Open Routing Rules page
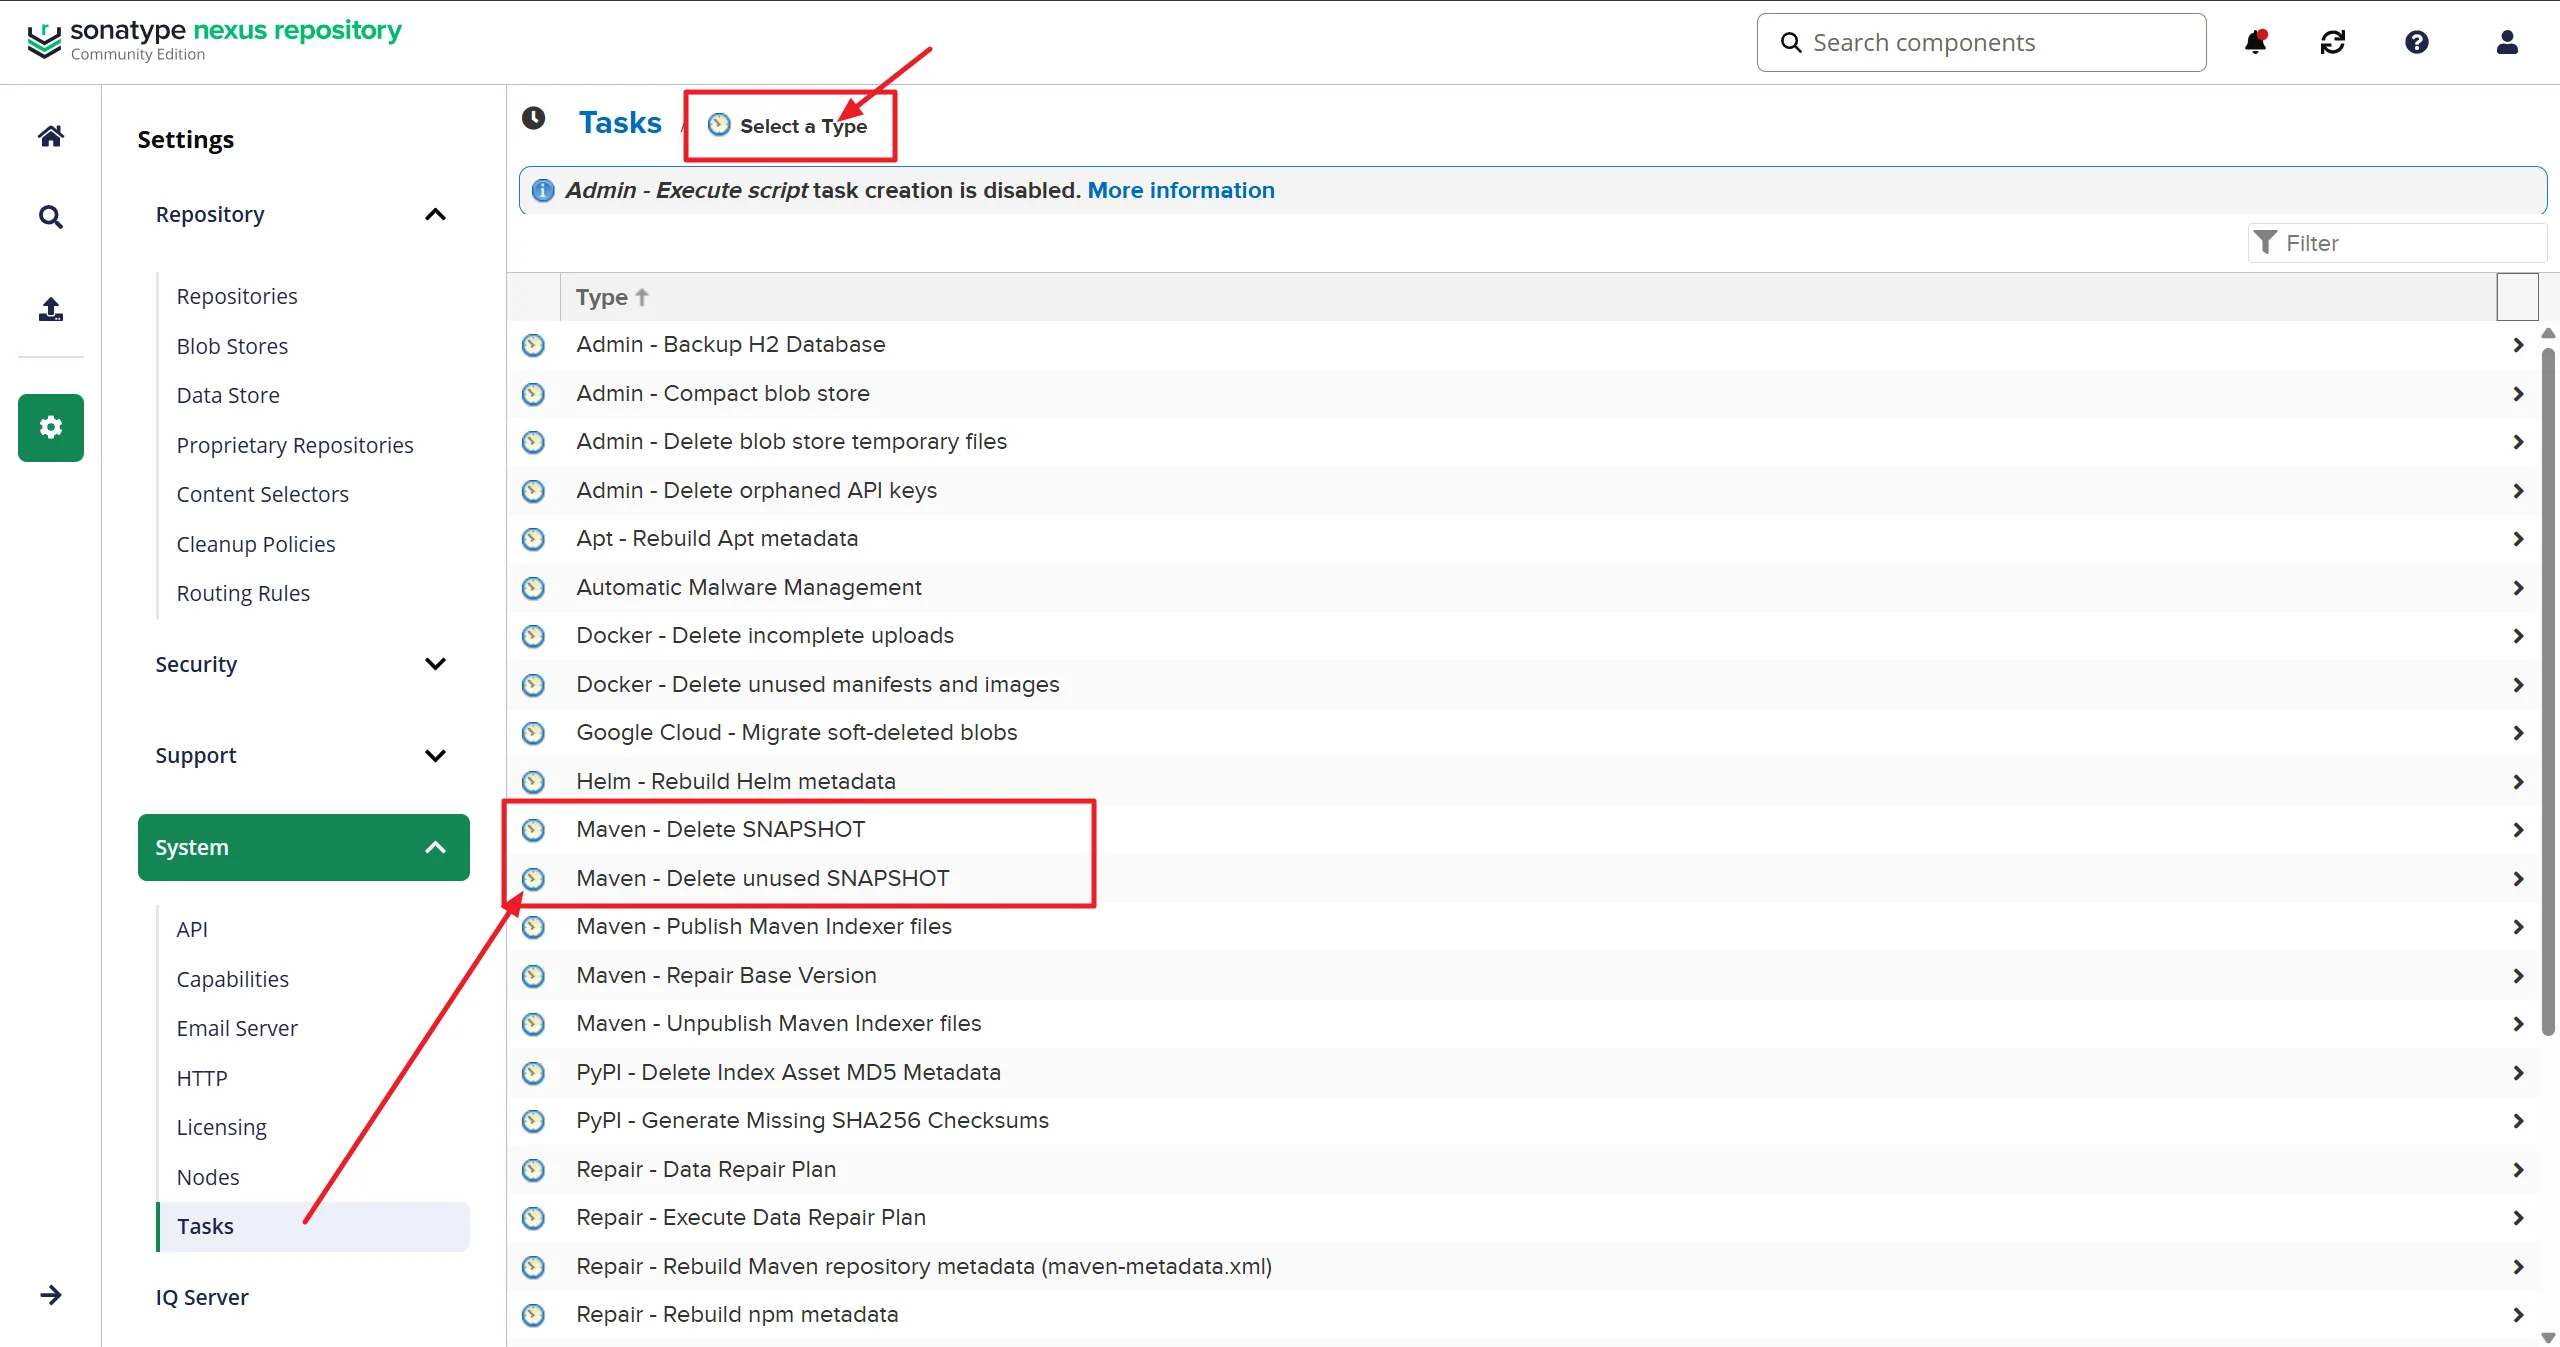Screen dimensions: 2560x1347 (x=243, y=593)
